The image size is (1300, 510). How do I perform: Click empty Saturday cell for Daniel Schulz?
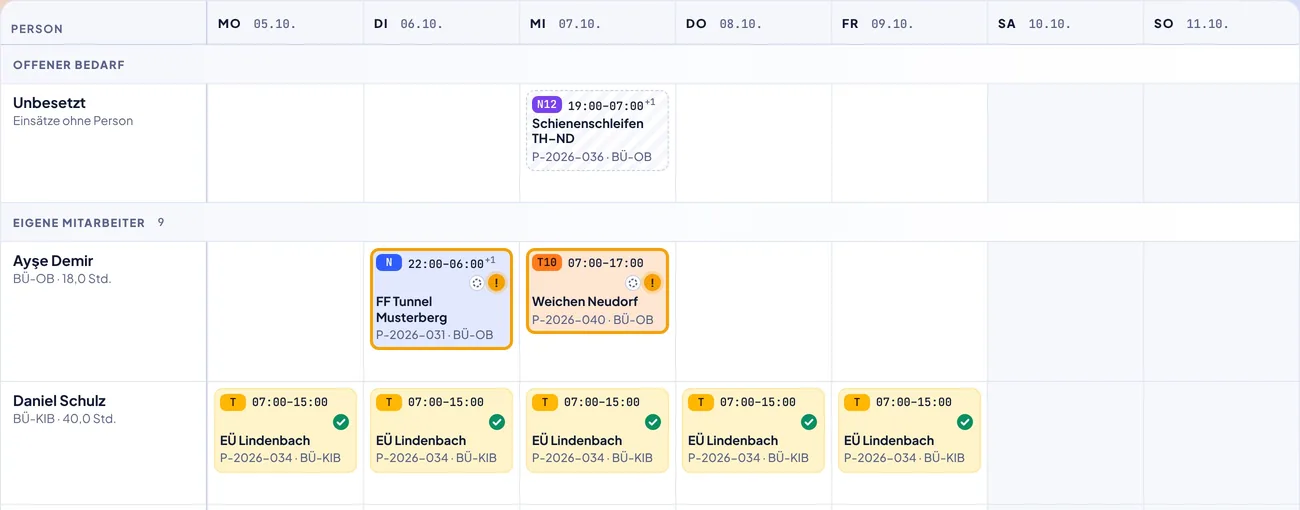(1065, 443)
